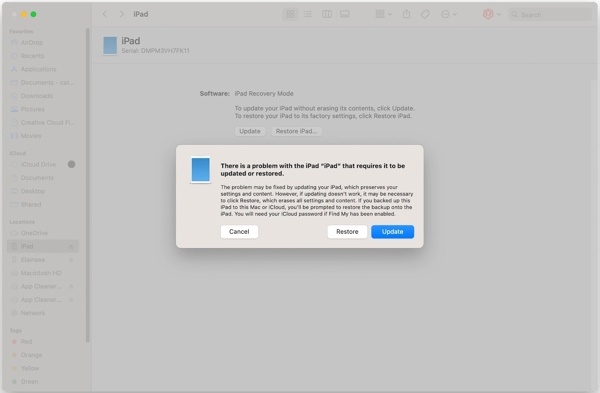The width and height of the screenshot is (600, 393).
Task: Open AirDrop in the sidebar
Action: (43, 42)
